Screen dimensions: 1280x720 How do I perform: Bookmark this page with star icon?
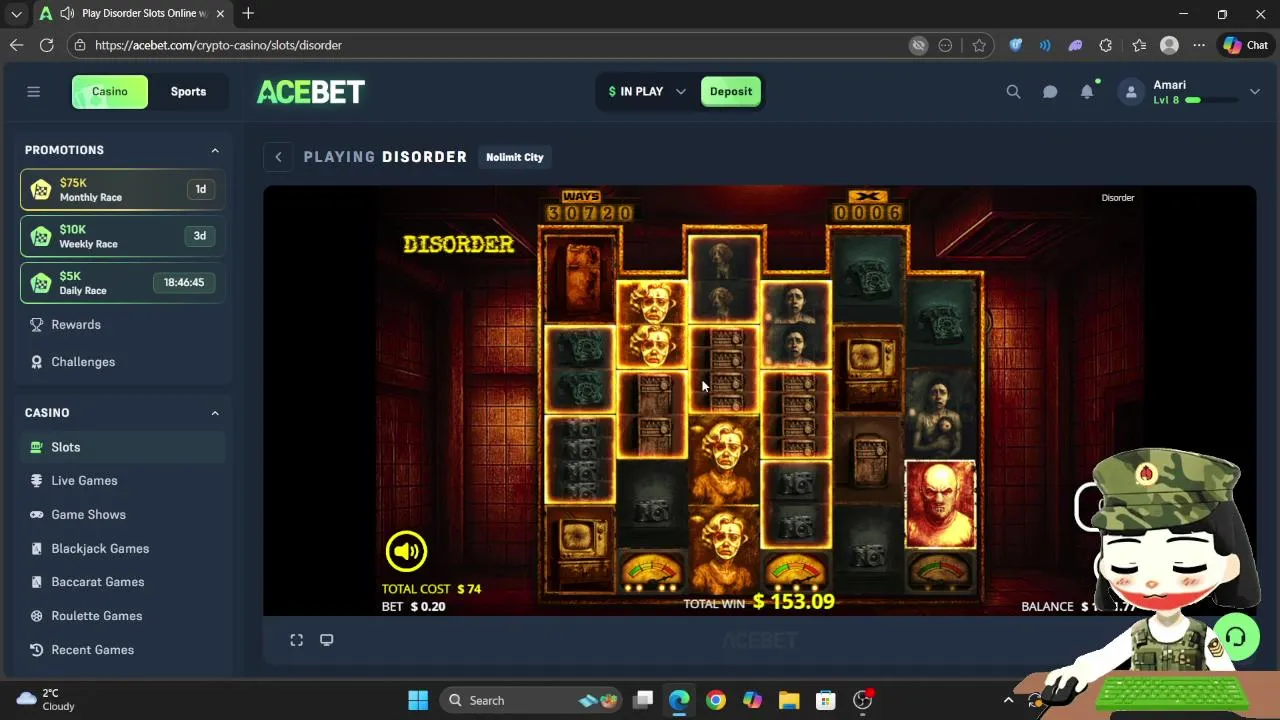click(979, 45)
